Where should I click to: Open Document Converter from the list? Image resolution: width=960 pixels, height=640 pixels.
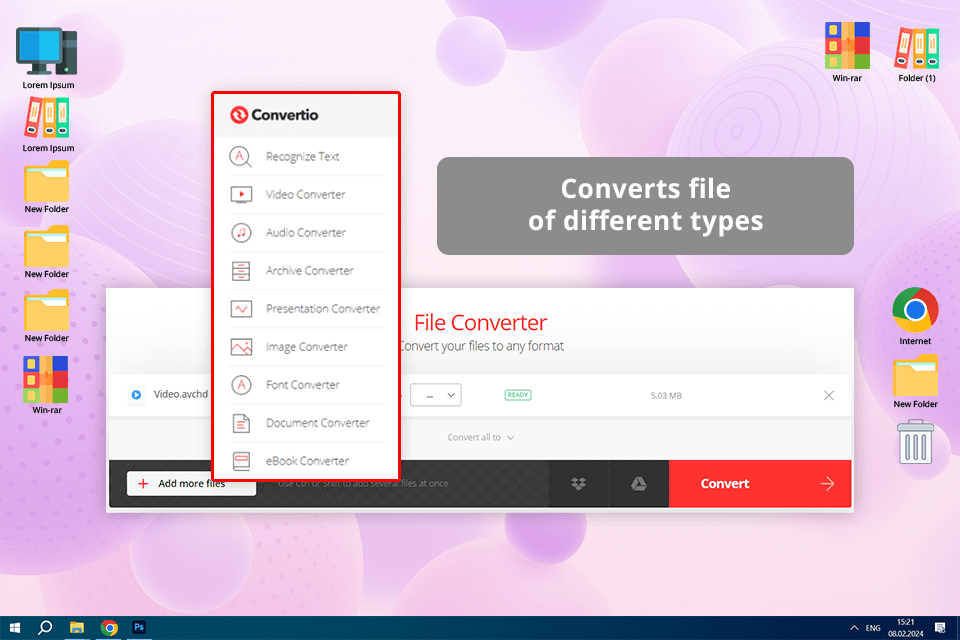(306, 423)
